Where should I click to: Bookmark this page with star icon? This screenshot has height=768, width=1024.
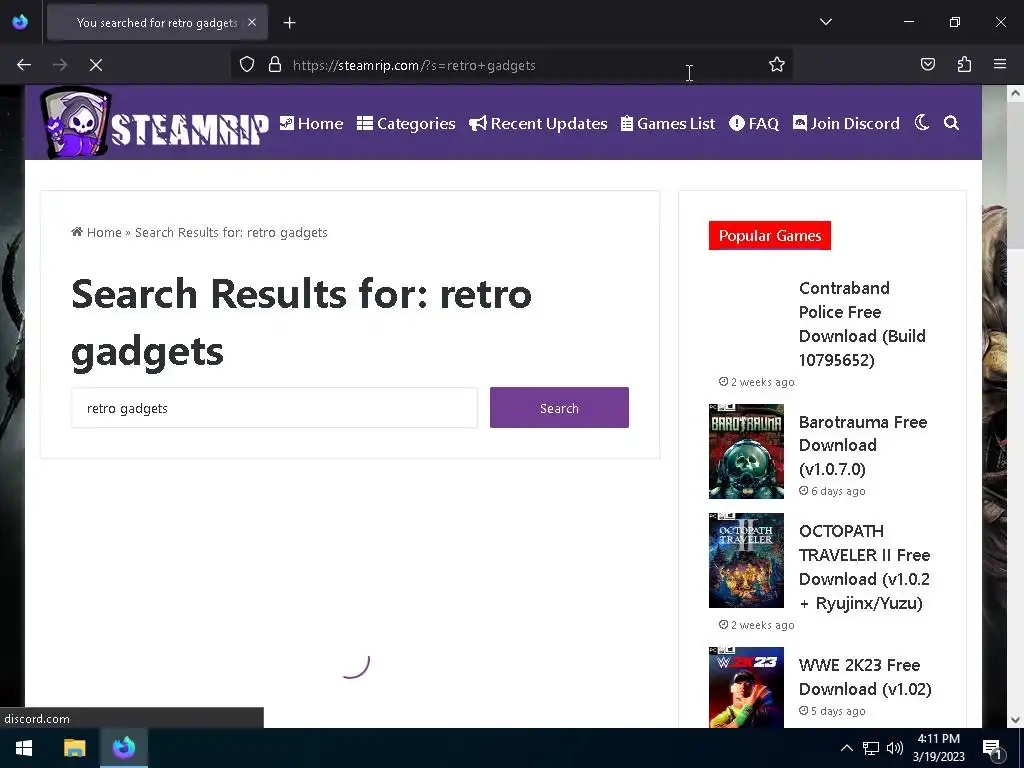[x=776, y=65]
